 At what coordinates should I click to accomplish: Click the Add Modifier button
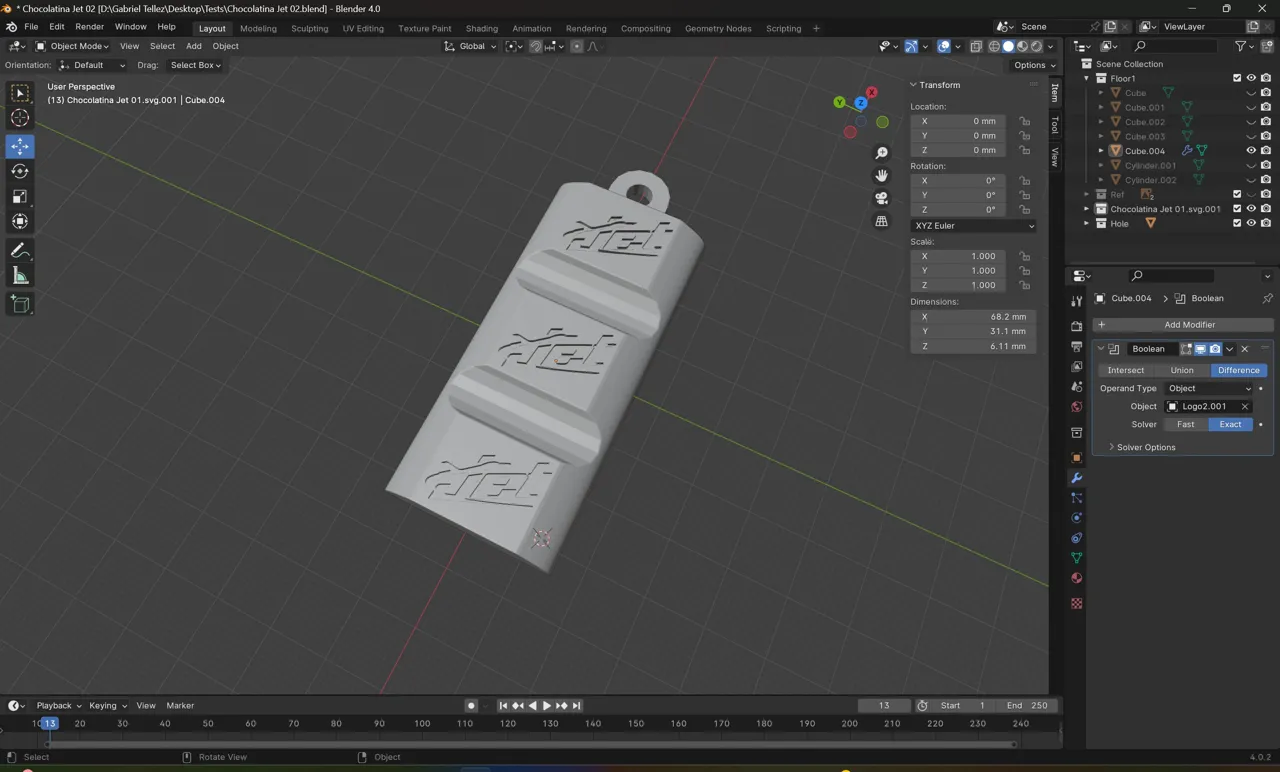click(1183, 325)
